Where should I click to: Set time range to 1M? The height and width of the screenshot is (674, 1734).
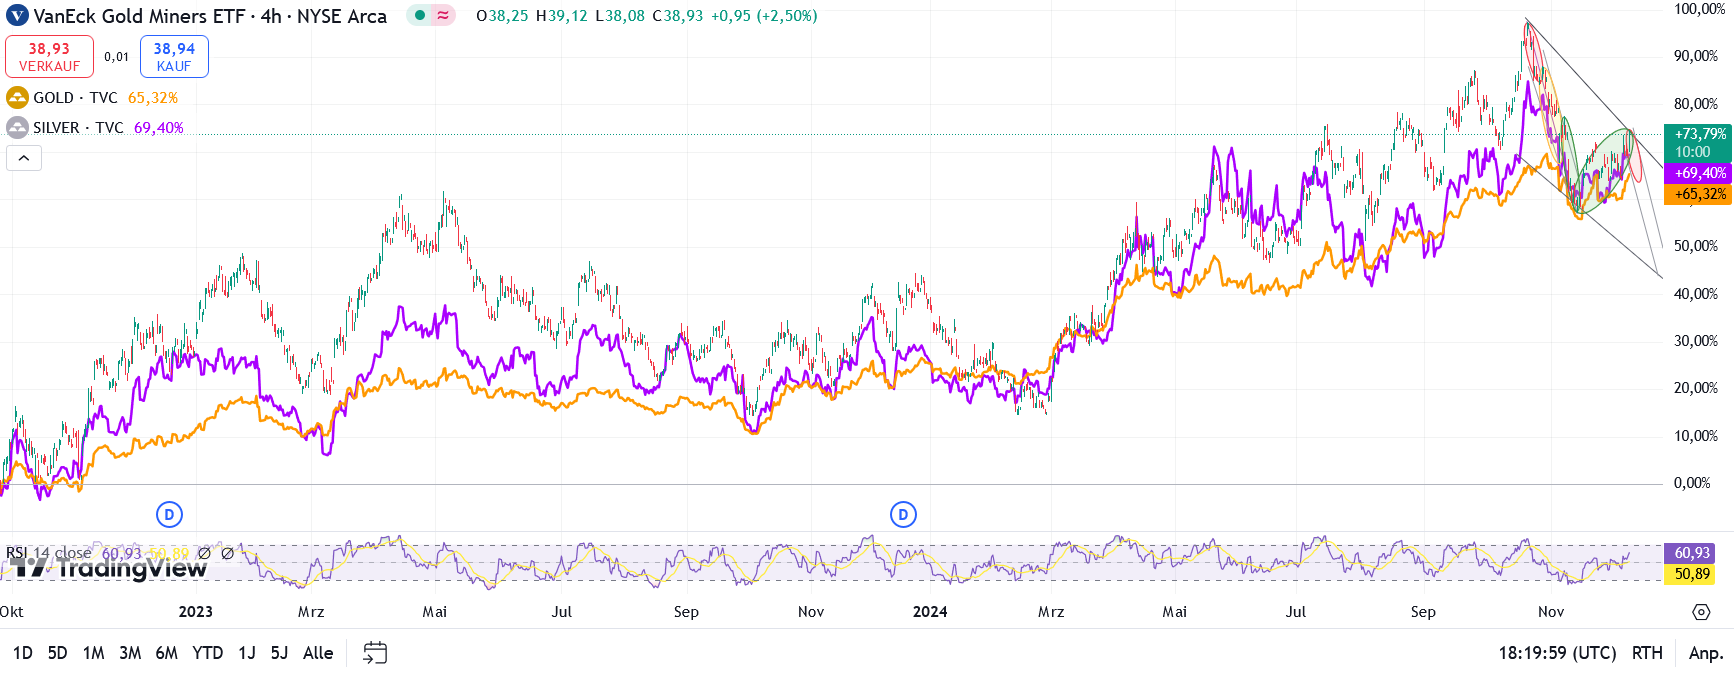[93, 653]
